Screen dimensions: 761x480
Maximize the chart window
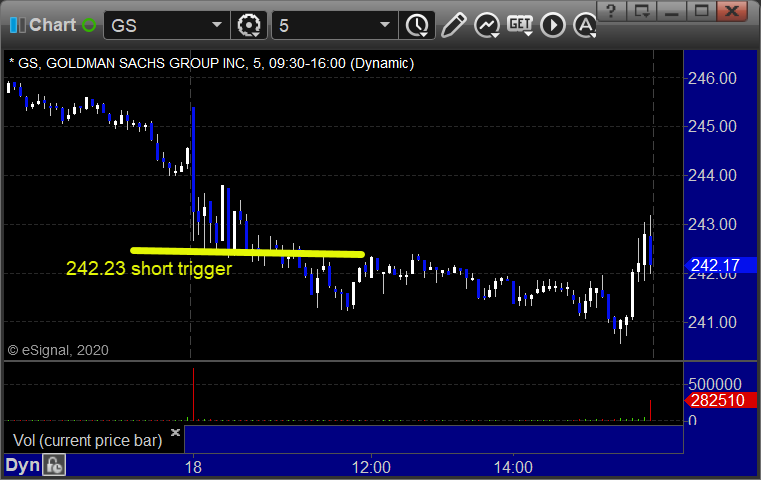[x=701, y=11]
